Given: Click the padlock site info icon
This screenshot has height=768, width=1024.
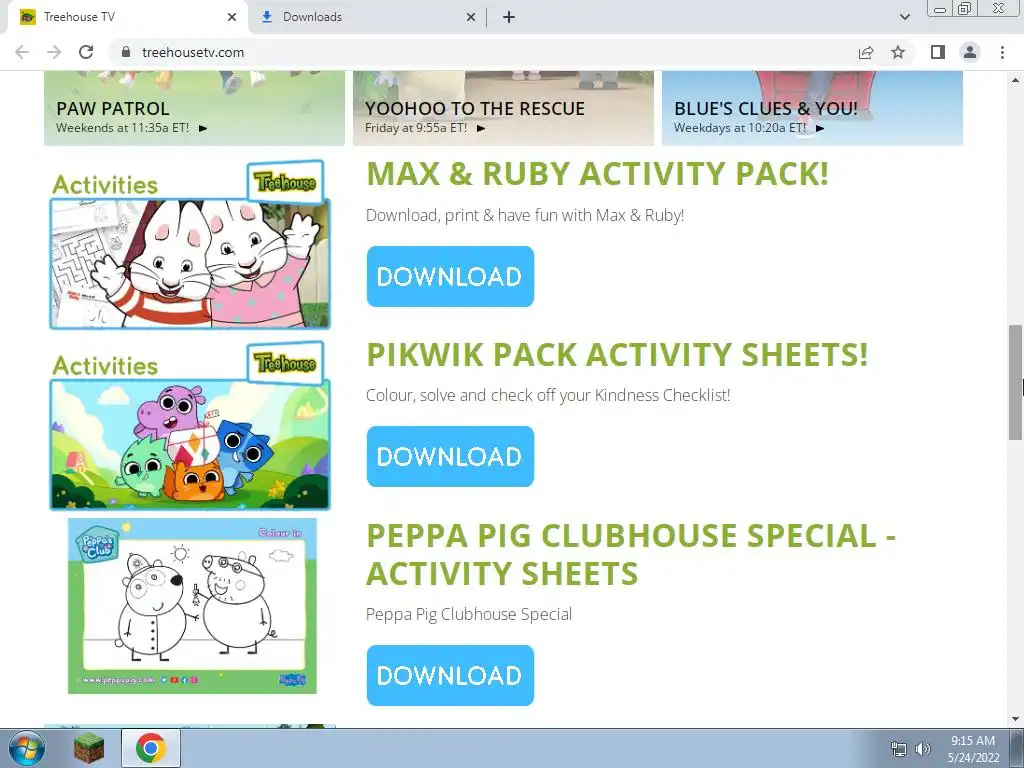Looking at the screenshot, I should point(126,52).
